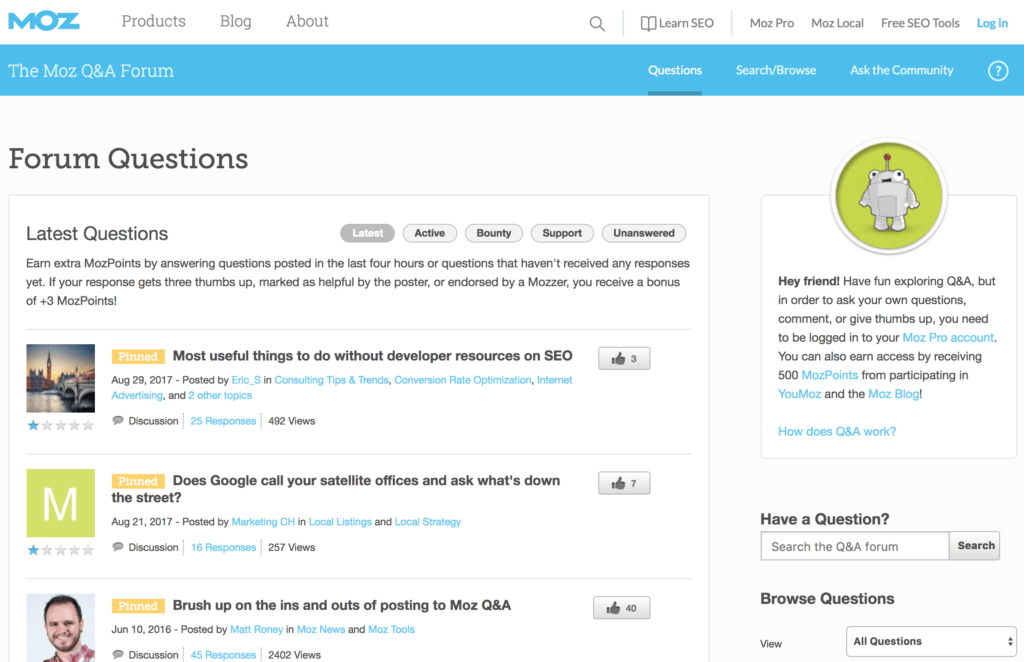This screenshot has height=662, width=1024.
Task: Thumbs up the satellite offices question
Action: tap(624, 483)
